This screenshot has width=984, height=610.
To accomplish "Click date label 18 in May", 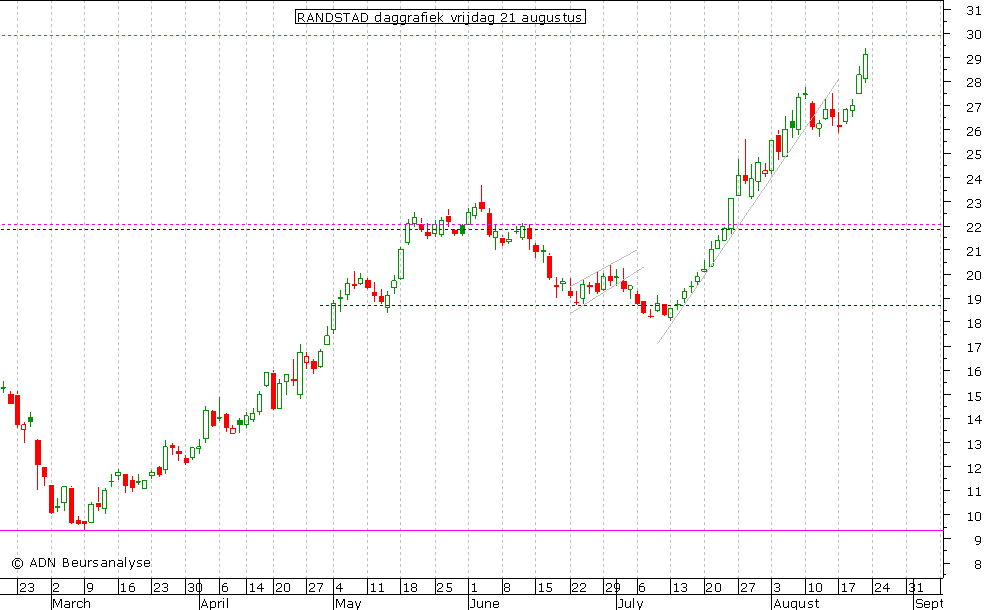I will coord(410,587).
